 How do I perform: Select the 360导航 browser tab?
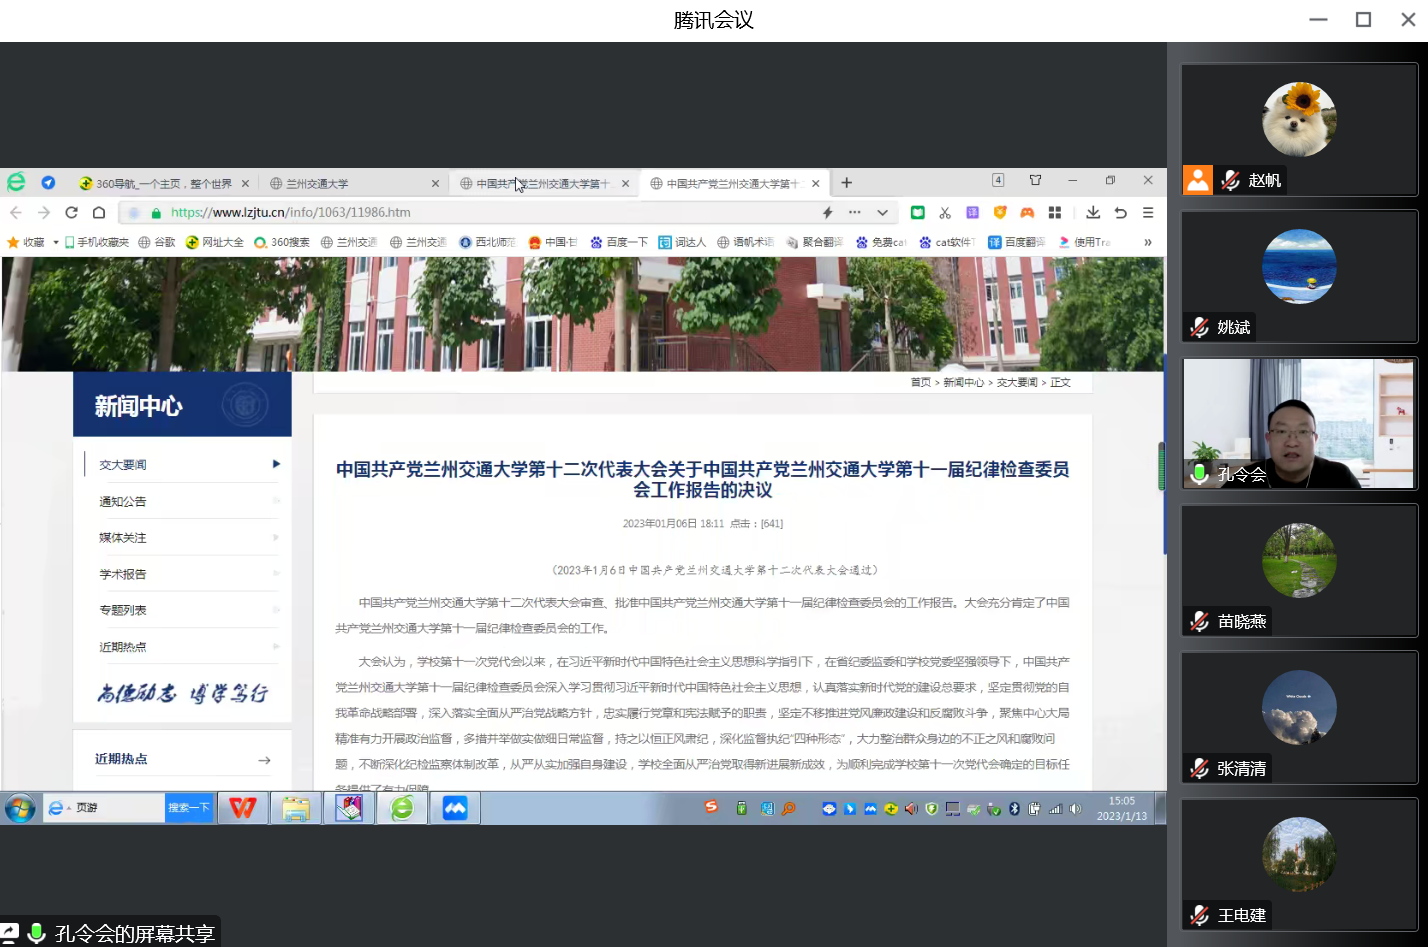(x=162, y=183)
